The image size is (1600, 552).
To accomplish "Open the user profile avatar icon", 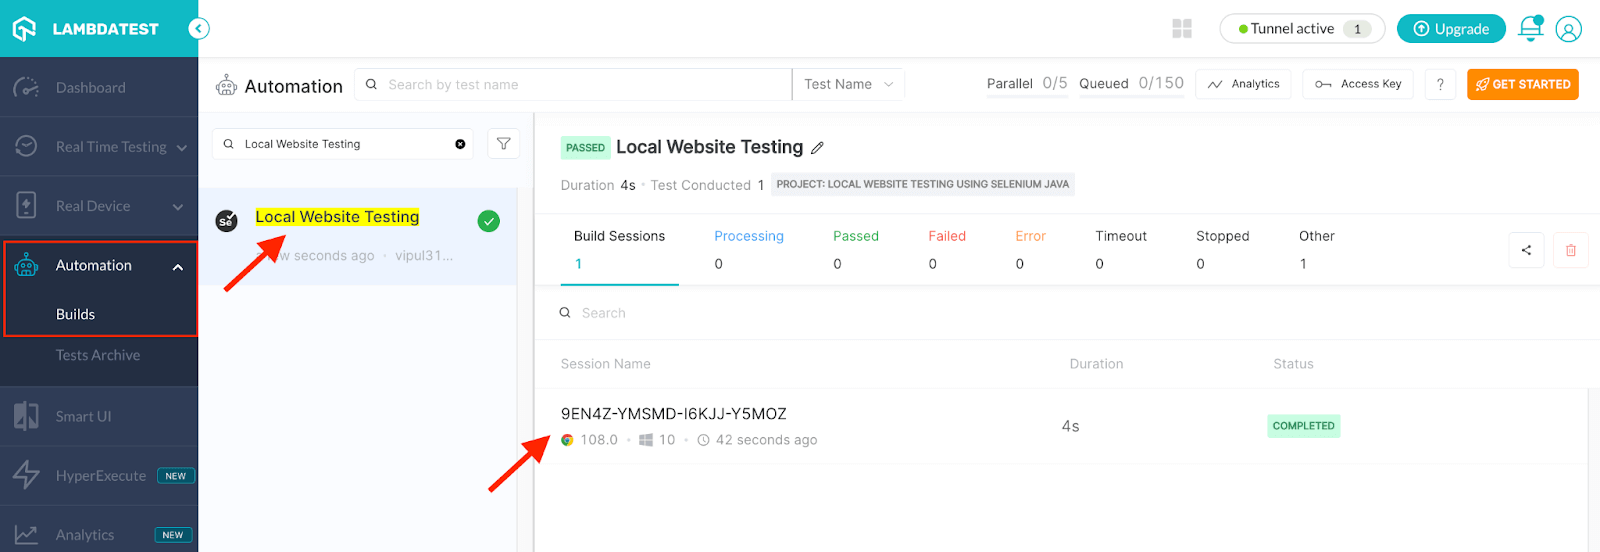I will (1569, 29).
